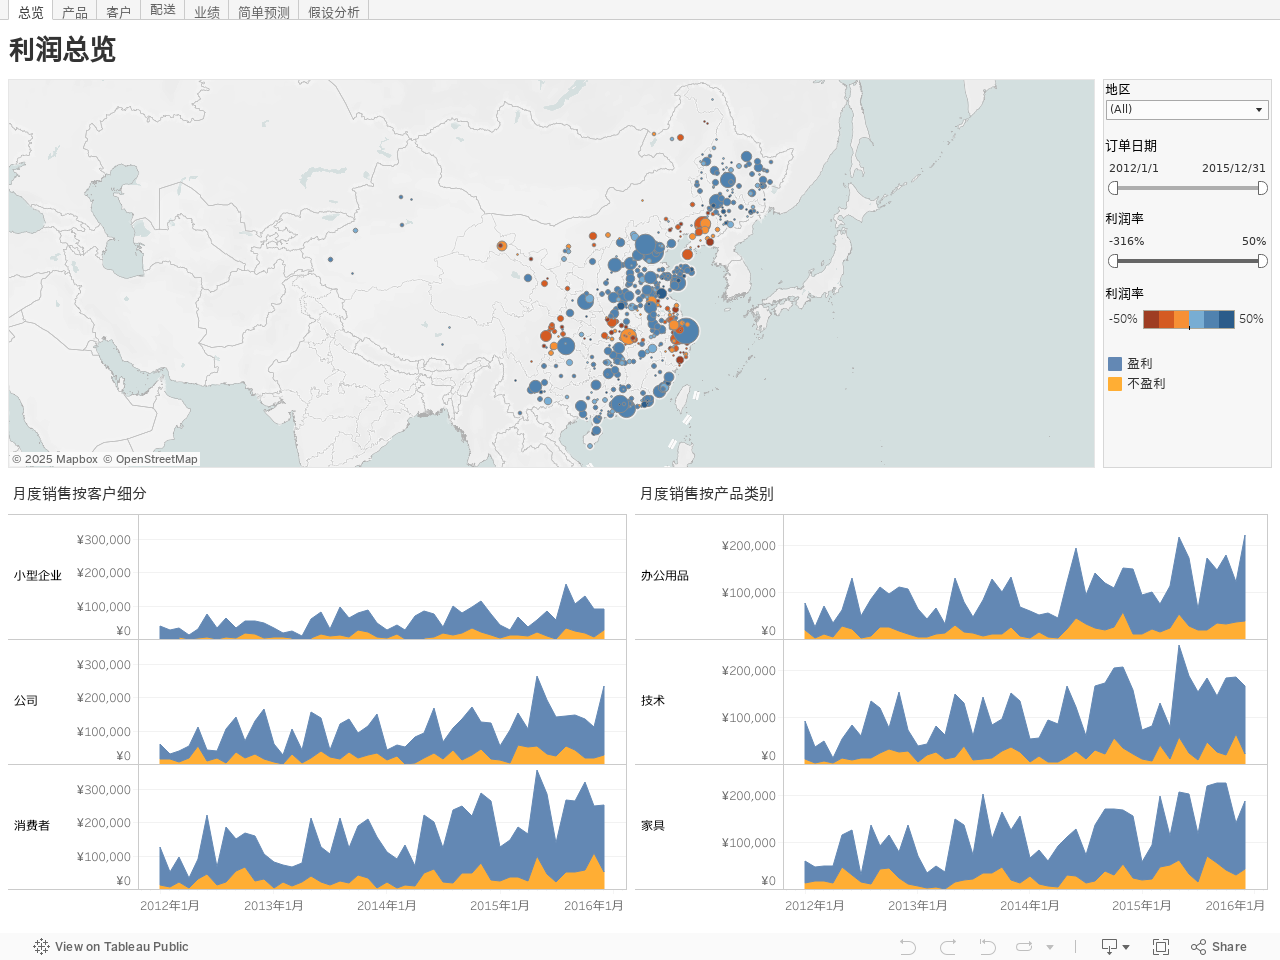Open the refresh options dropdown arrow
1280x960 pixels.
pos(1050,947)
